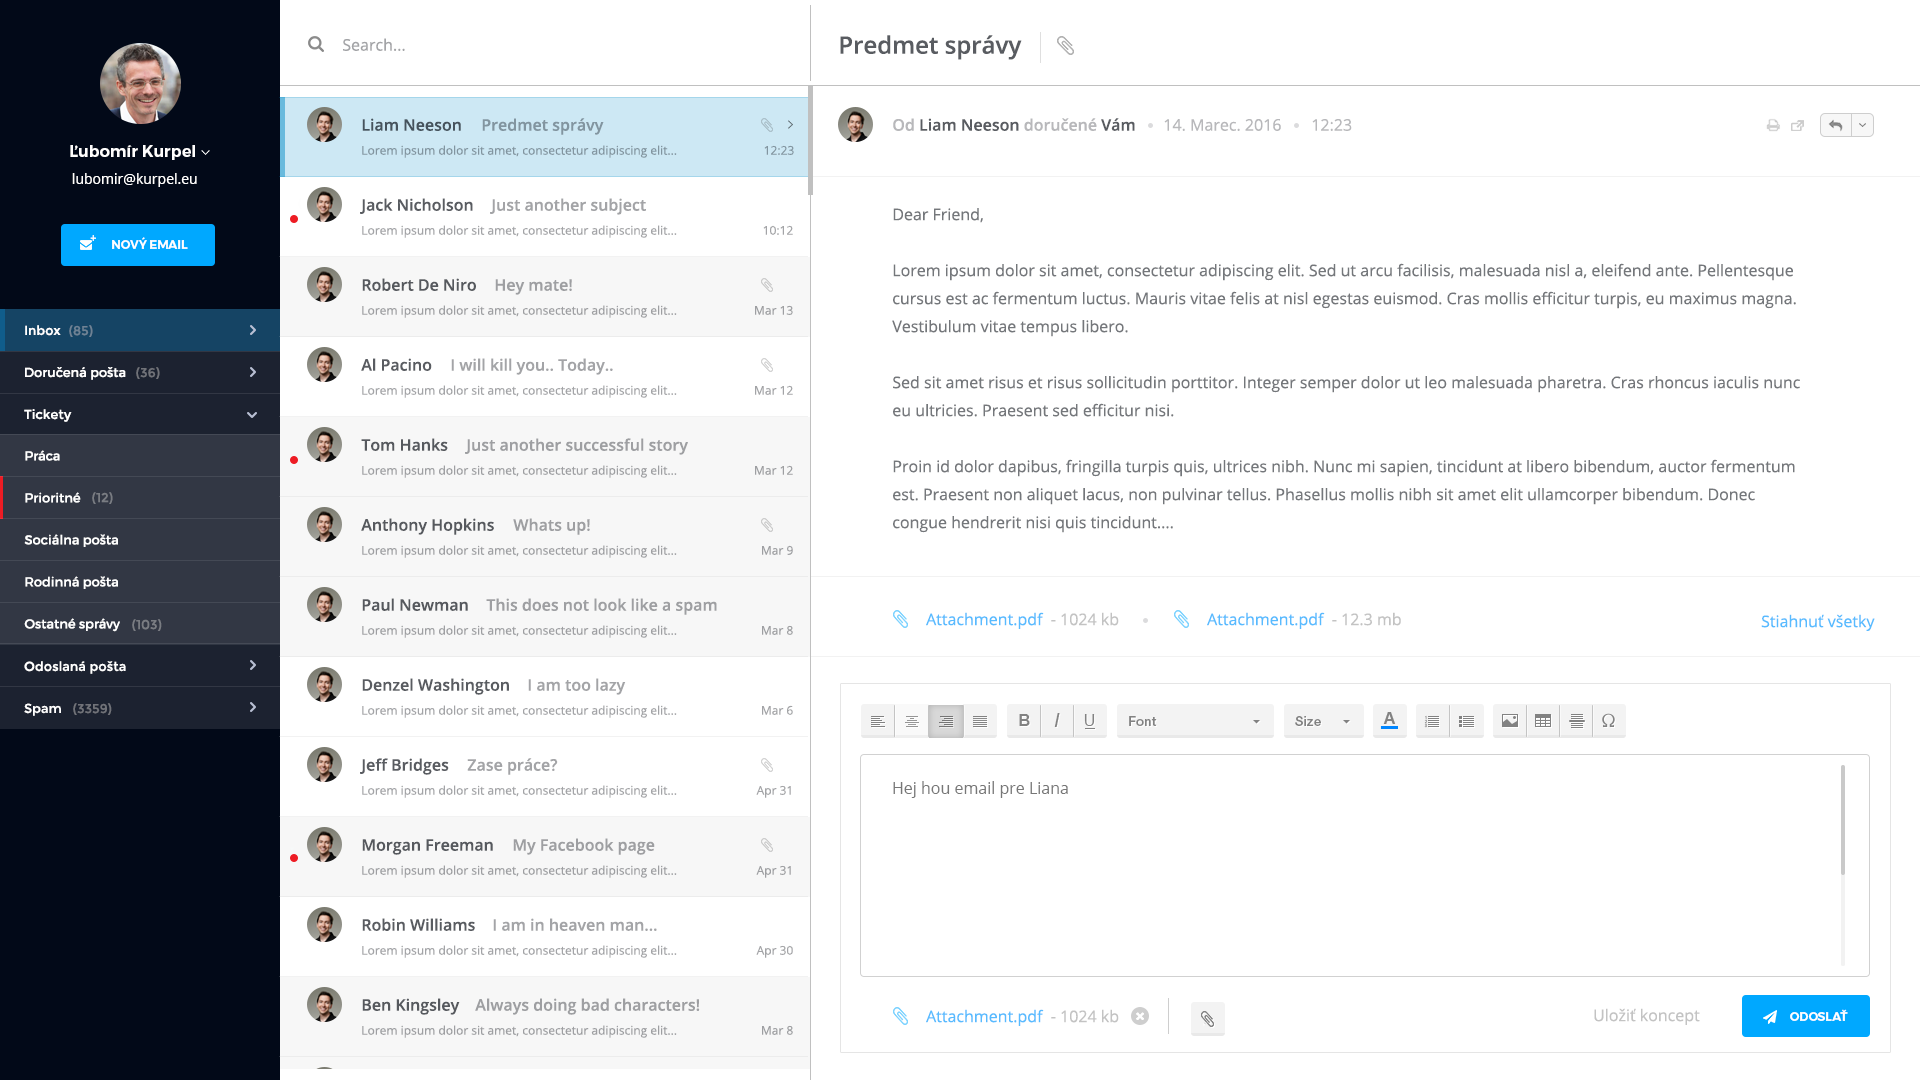Toggle italic formatting

point(1056,721)
